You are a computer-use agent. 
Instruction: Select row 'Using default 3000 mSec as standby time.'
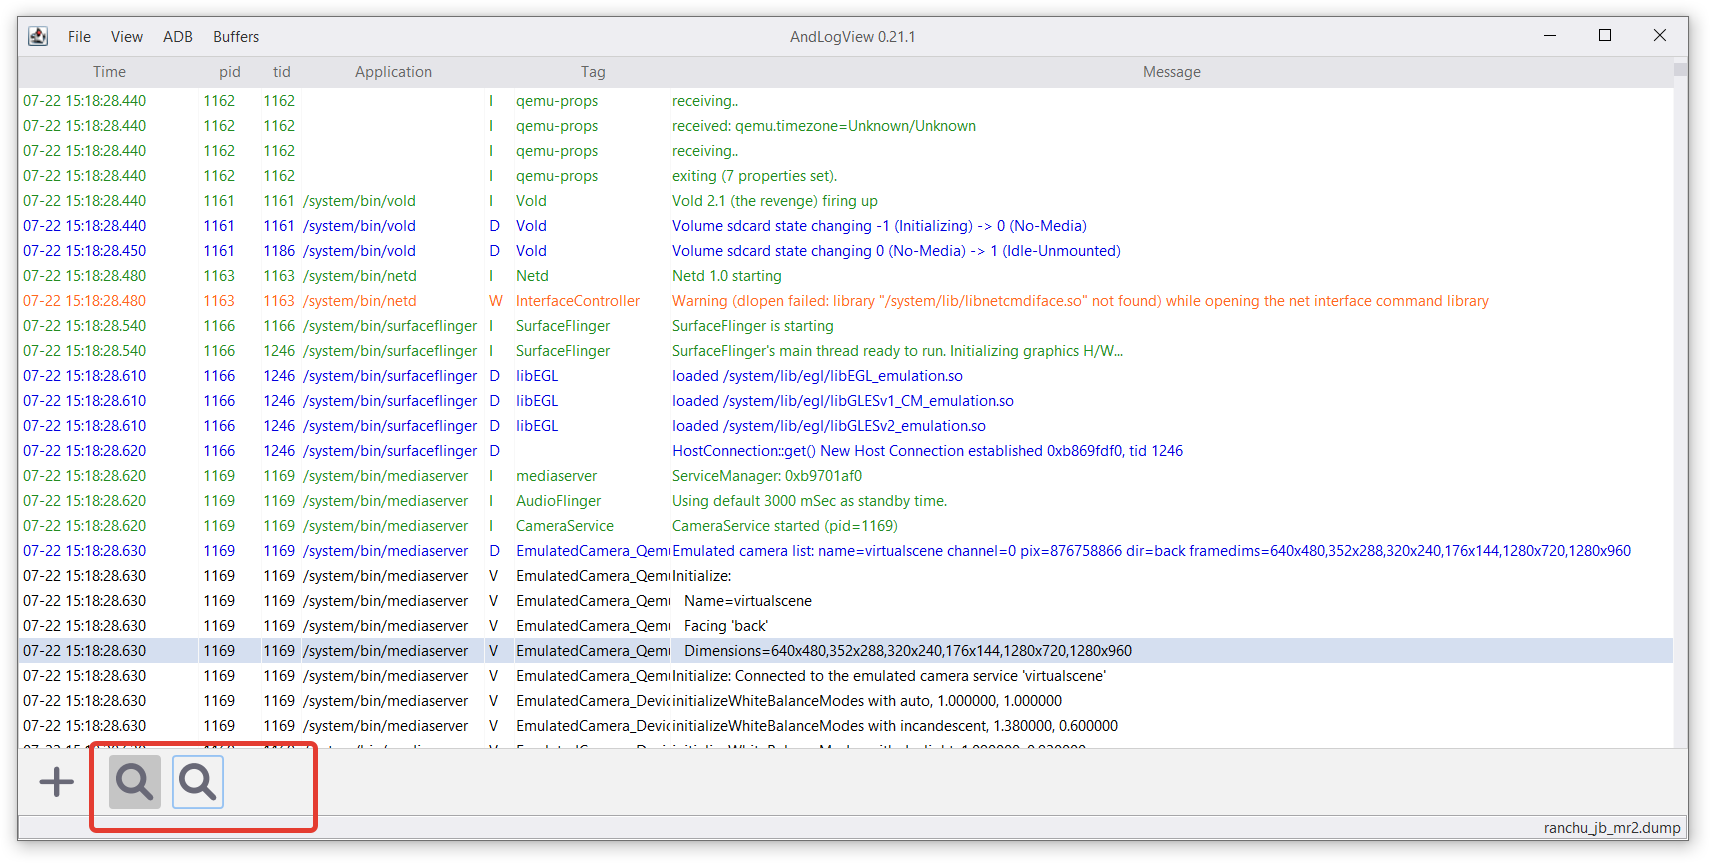pos(845,501)
